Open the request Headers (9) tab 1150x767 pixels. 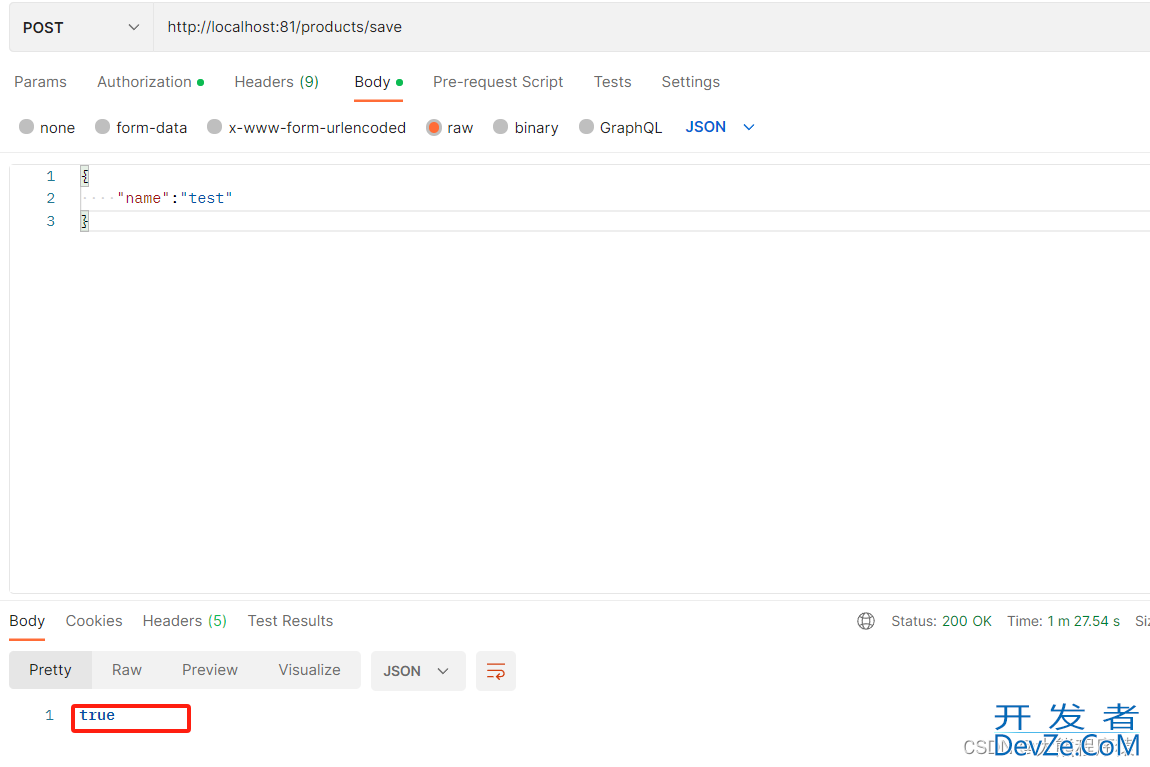pos(276,82)
